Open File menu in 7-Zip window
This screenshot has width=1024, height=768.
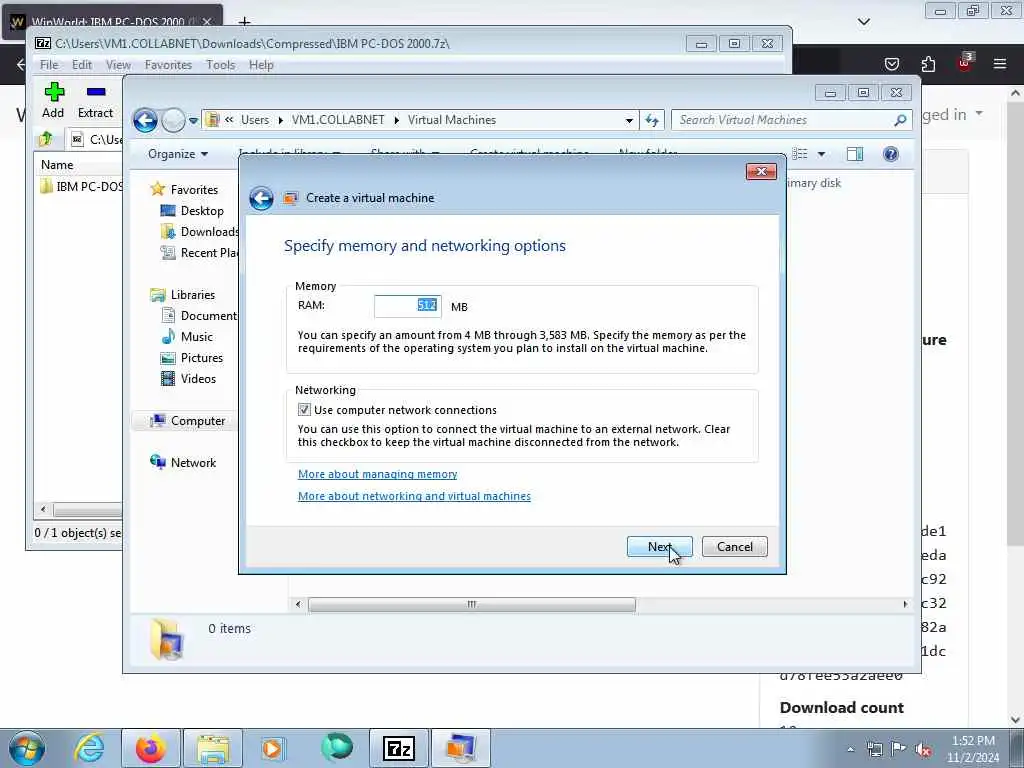[49, 65]
